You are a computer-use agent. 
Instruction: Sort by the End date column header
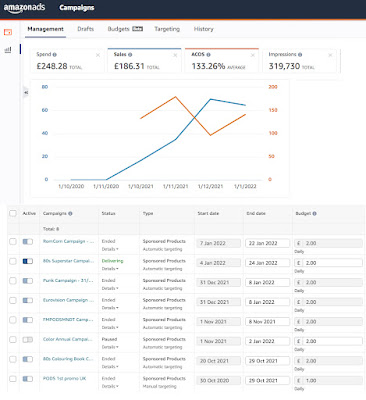coord(256,213)
